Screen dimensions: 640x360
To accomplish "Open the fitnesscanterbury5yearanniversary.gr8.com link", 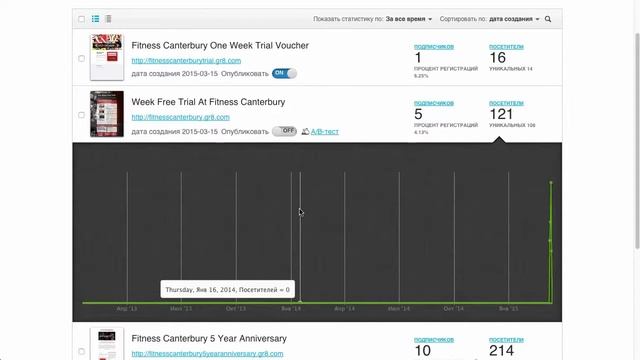I will [207, 353].
